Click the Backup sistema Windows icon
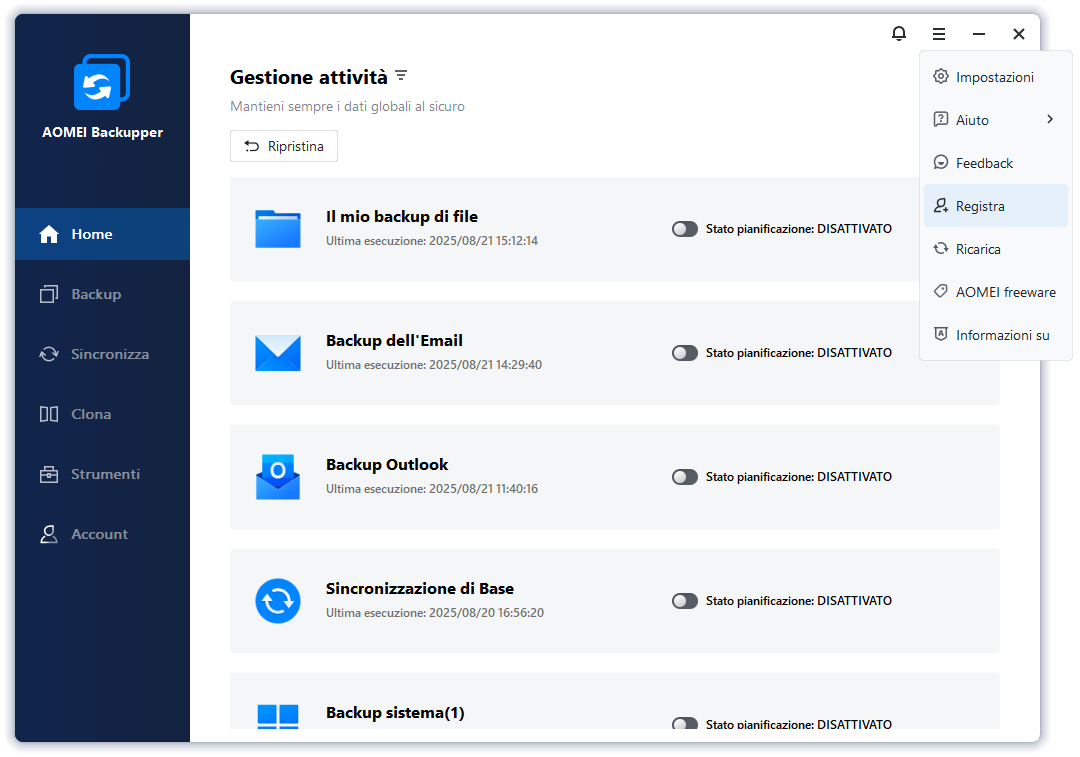The height and width of the screenshot is (757, 1080). click(x=277, y=716)
